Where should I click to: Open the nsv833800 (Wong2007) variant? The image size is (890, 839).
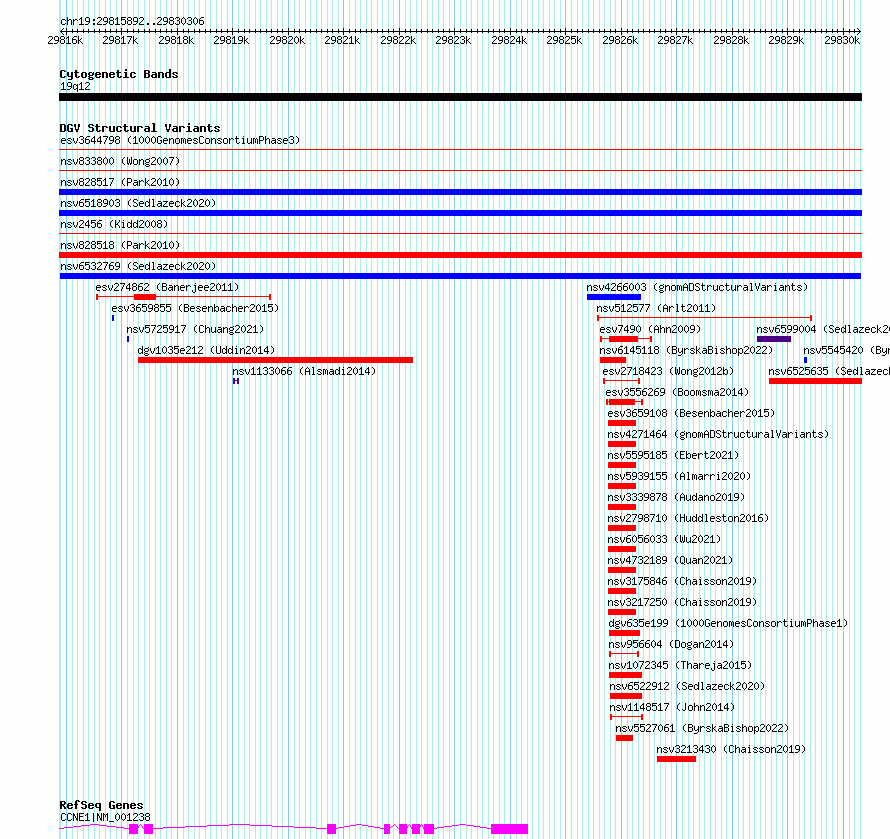120,161
